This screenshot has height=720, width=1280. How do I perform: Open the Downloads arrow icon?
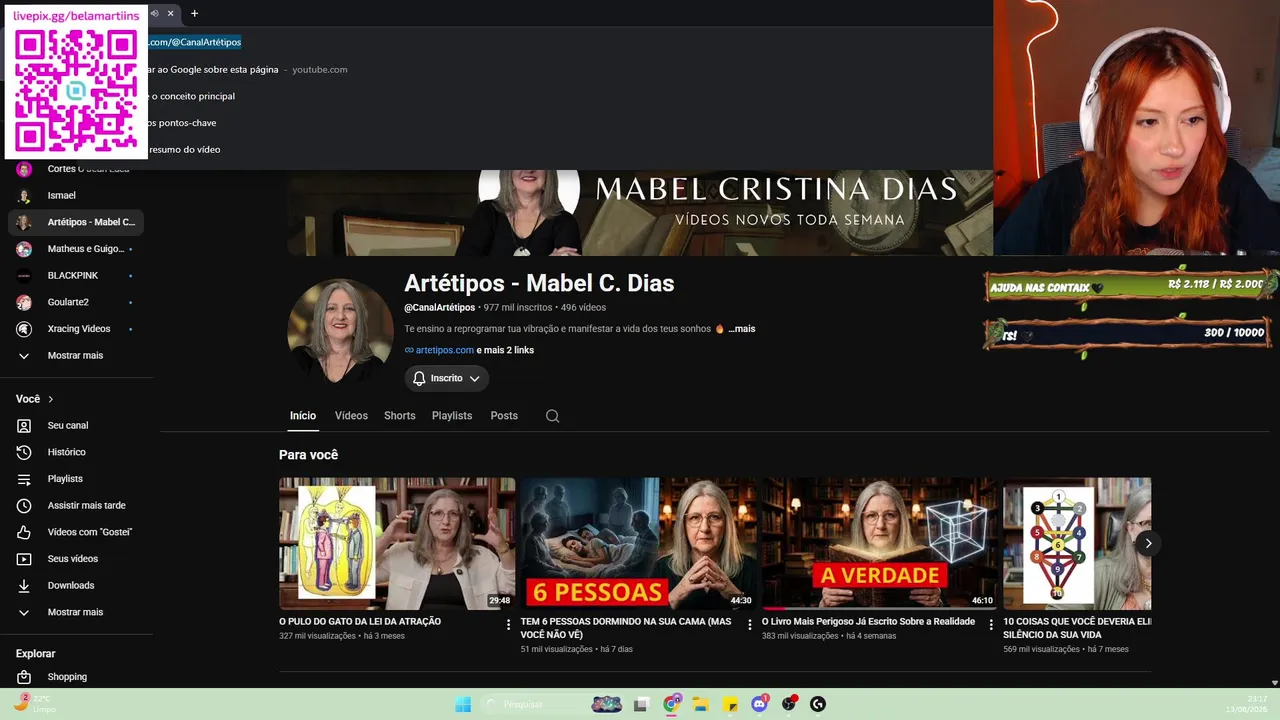point(24,585)
